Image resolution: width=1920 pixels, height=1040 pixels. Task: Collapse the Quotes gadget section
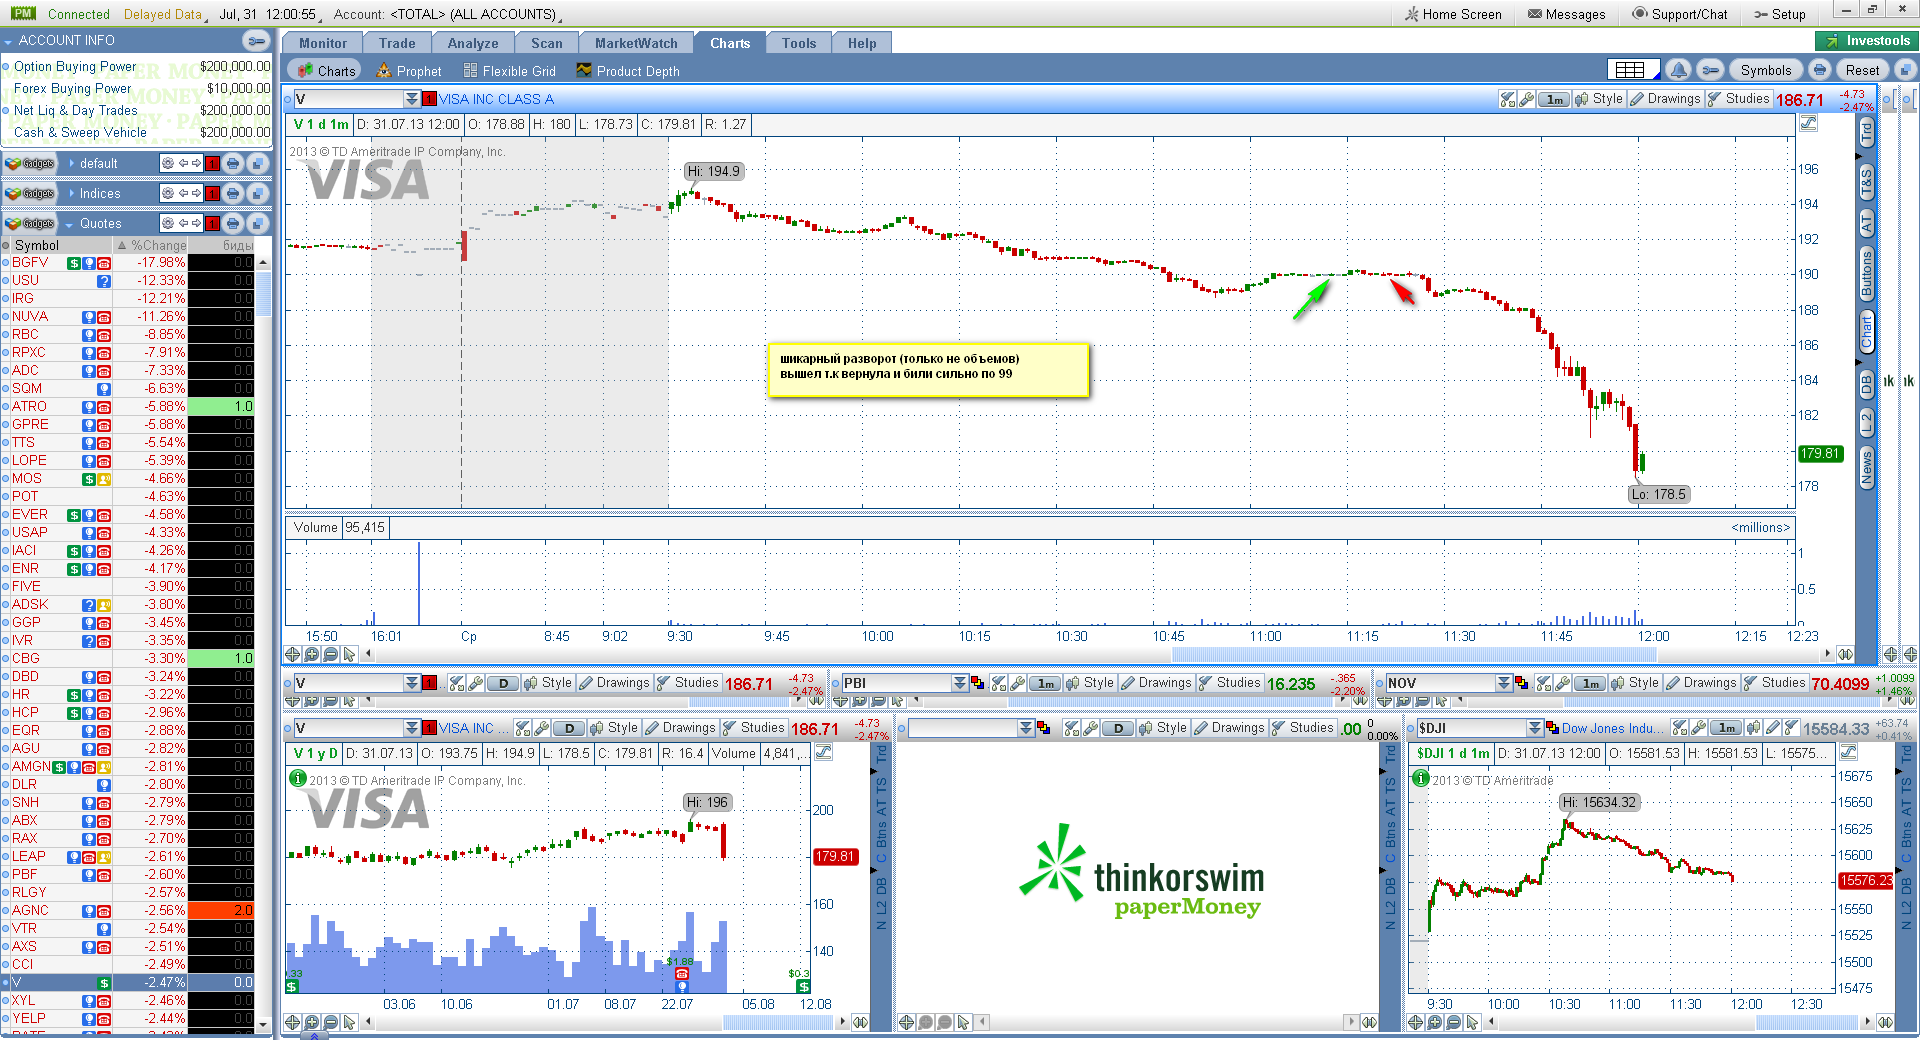[x=70, y=224]
